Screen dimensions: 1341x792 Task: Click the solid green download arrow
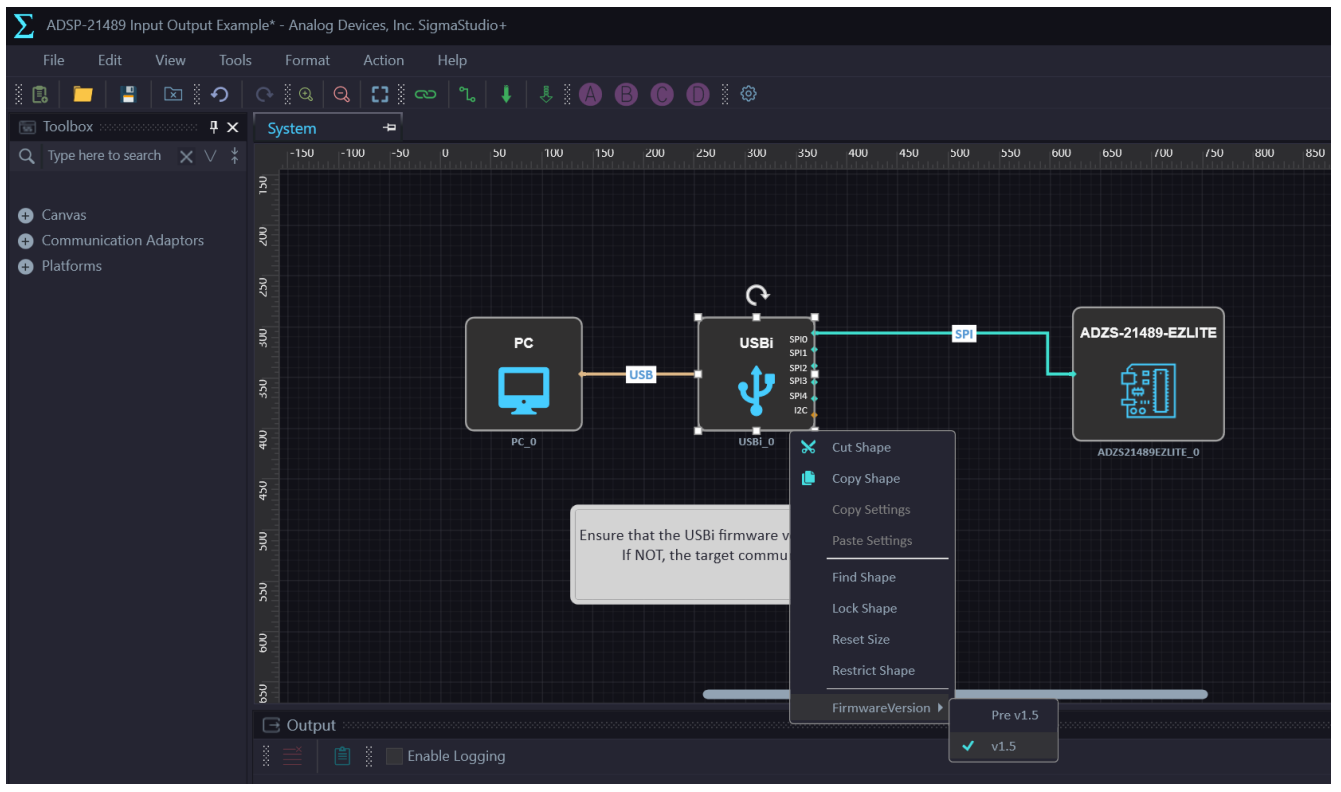[x=507, y=94]
